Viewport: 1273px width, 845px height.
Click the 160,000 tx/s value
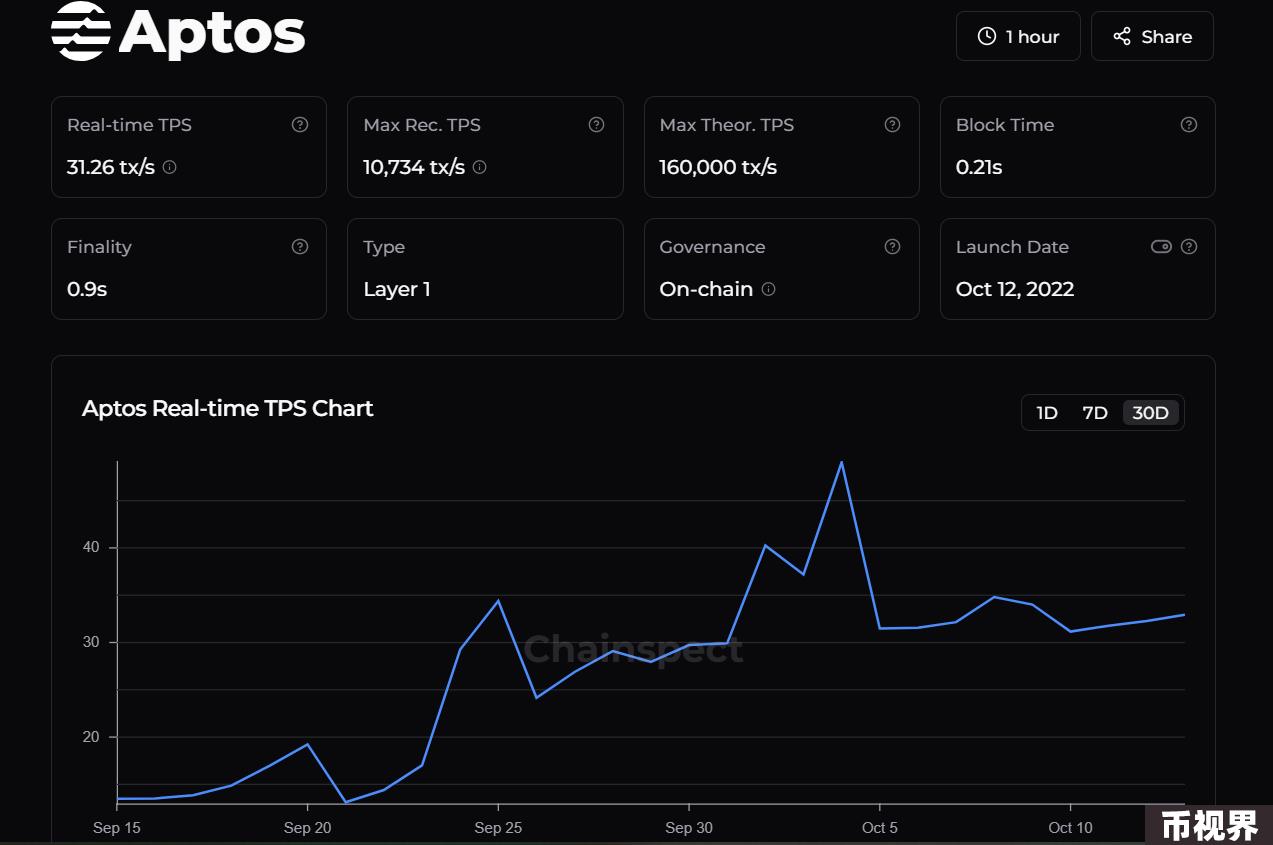(x=718, y=167)
